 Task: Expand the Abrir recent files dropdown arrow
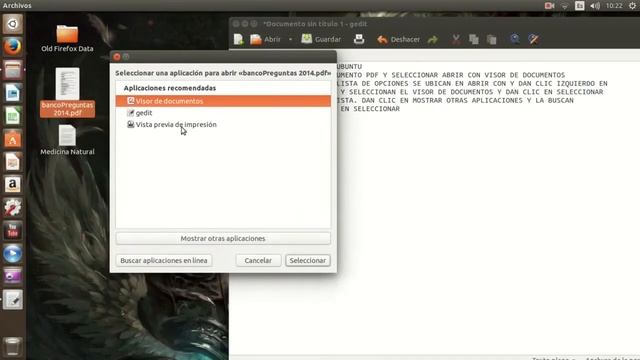pyautogui.click(x=290, y=40)
